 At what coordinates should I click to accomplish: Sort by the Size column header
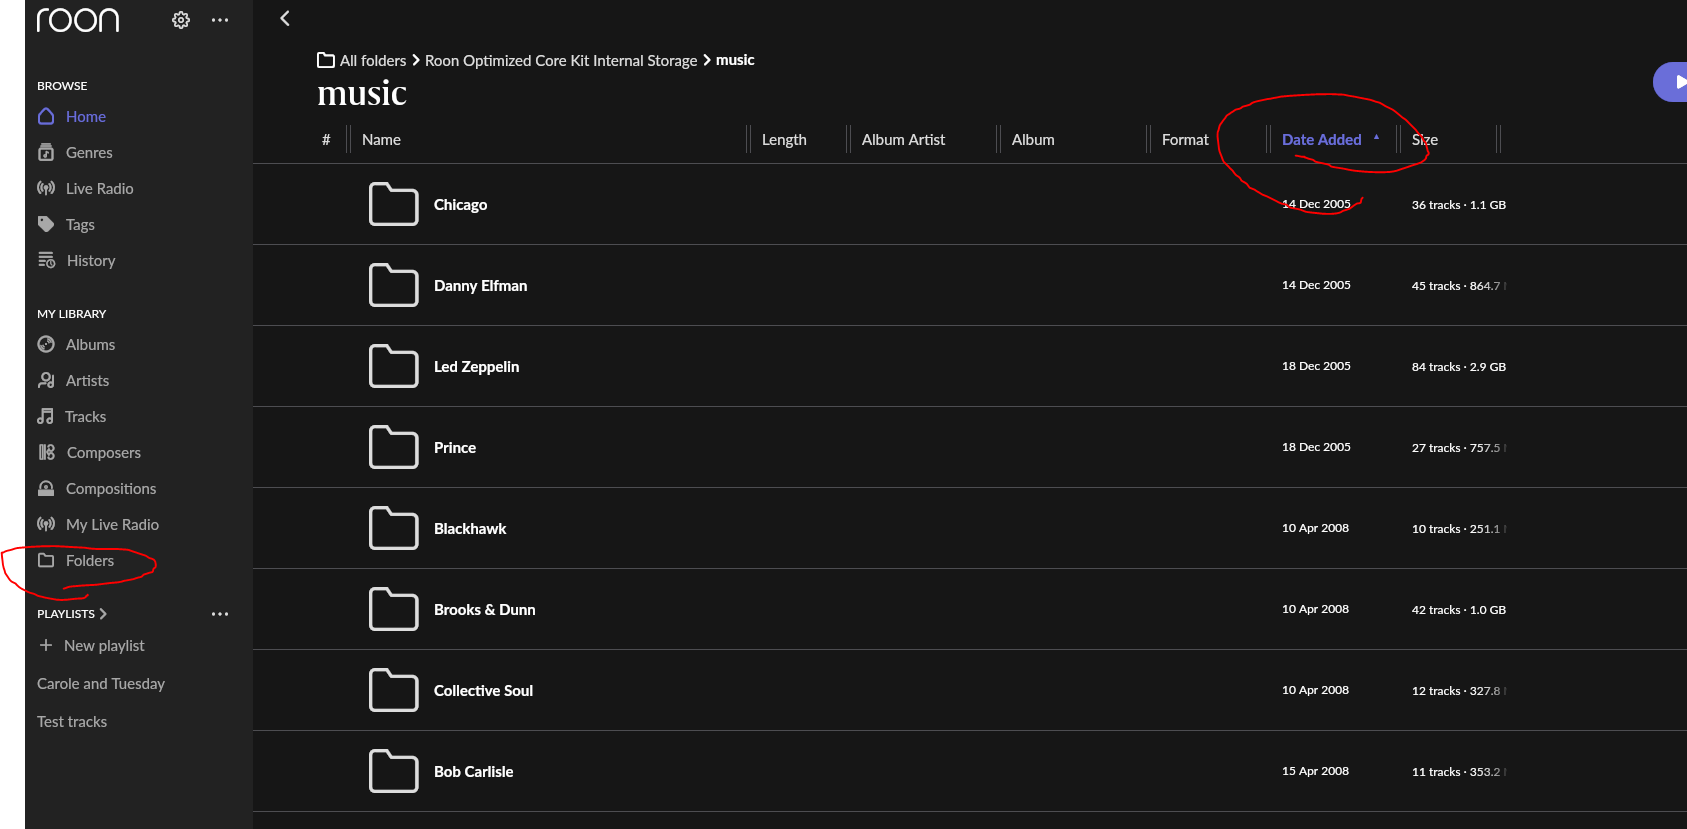(x=1425, y=140)
